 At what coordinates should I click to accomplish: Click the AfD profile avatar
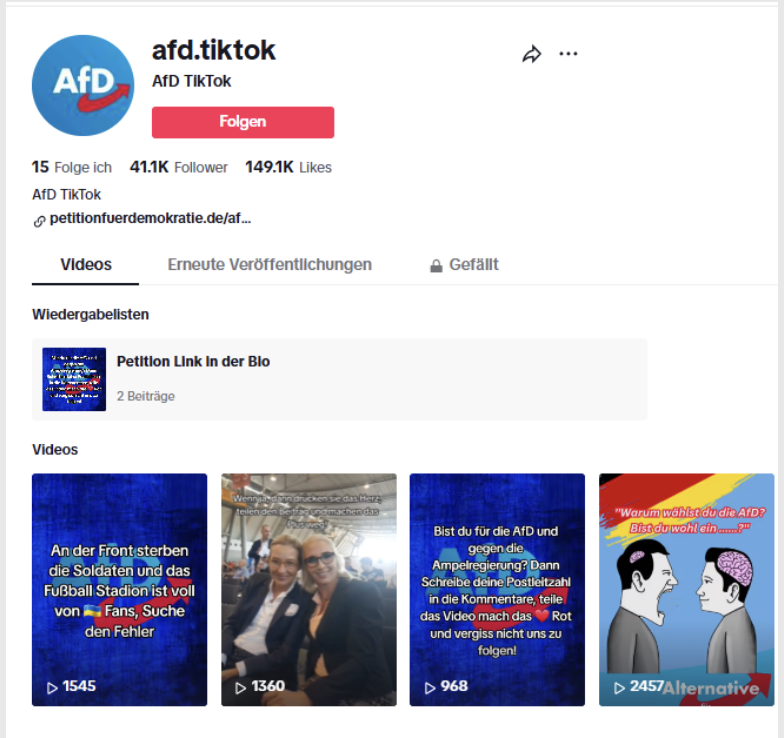tap(83, 86)
